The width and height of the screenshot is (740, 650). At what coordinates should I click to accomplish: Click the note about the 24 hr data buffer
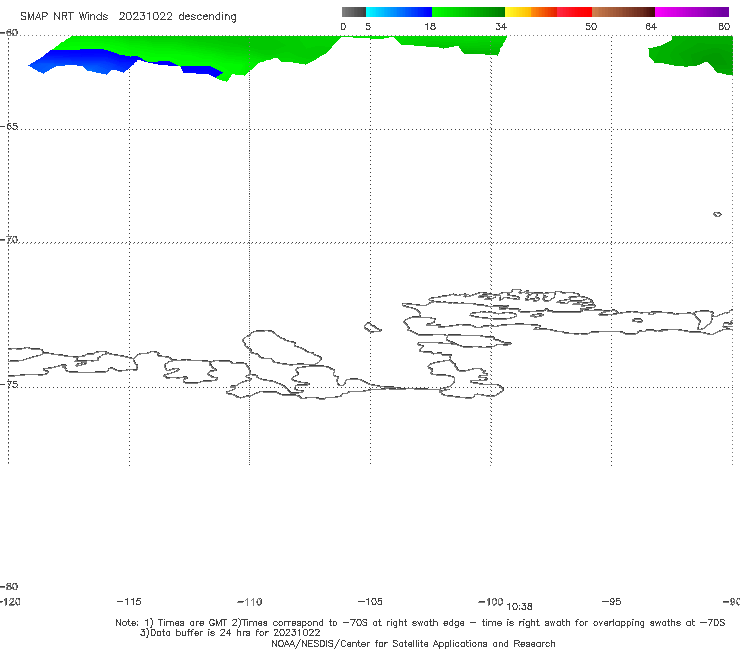tap(230, 633)
